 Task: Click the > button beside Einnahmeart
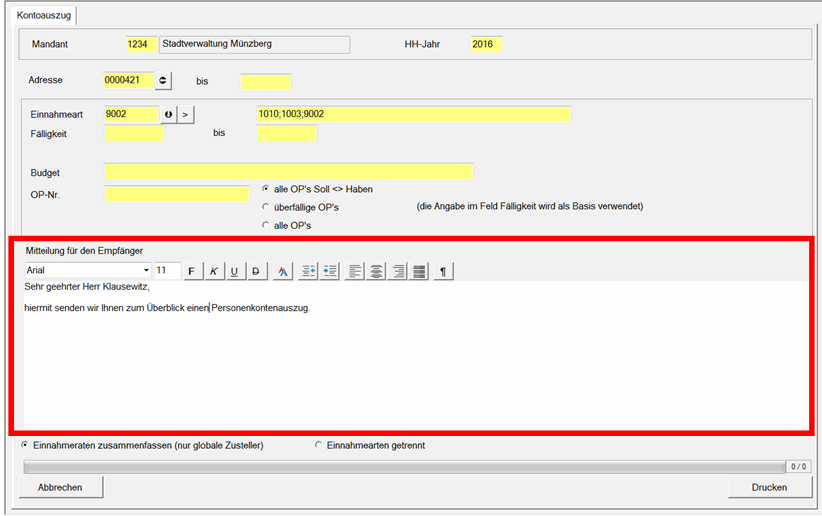(185, 115)
